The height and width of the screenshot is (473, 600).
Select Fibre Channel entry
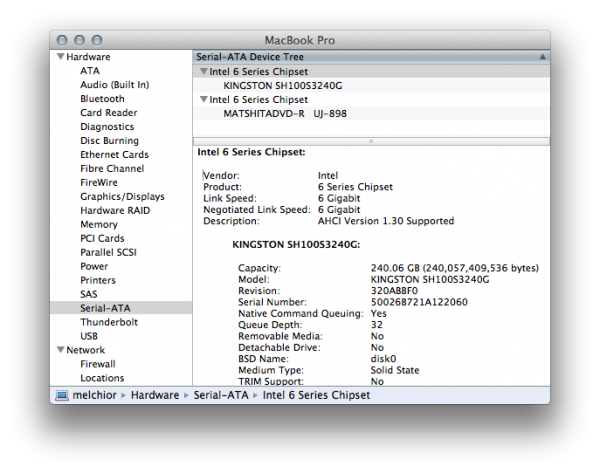click(112, 168)
